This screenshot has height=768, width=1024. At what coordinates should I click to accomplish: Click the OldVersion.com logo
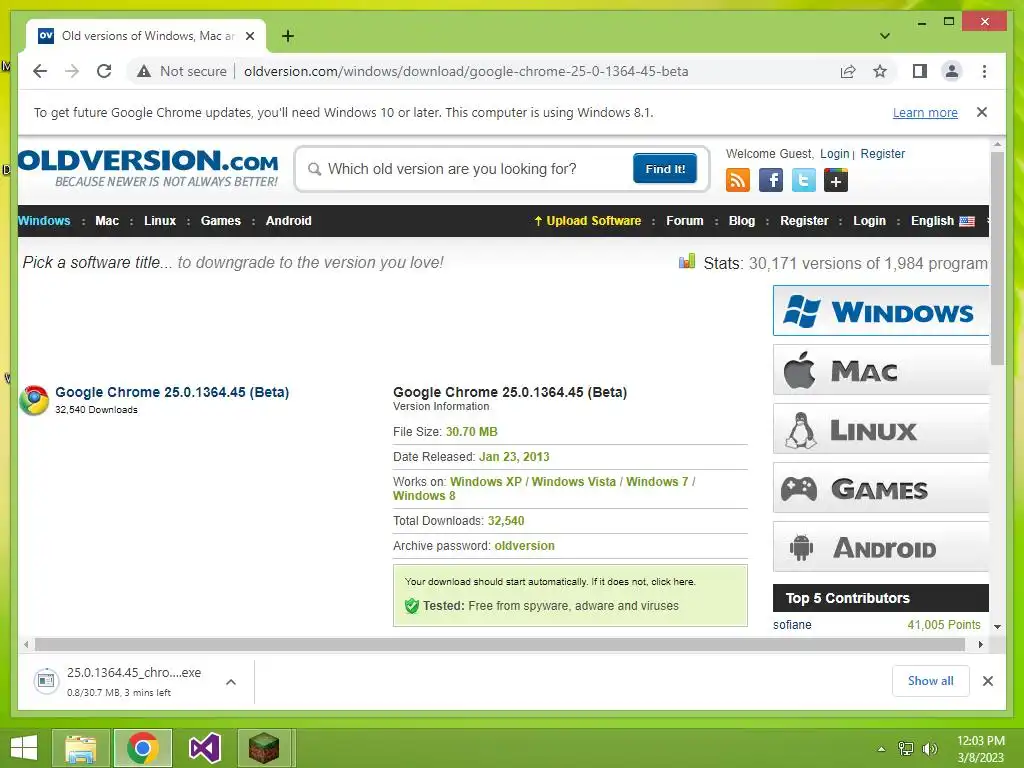(x=148, y=168)
